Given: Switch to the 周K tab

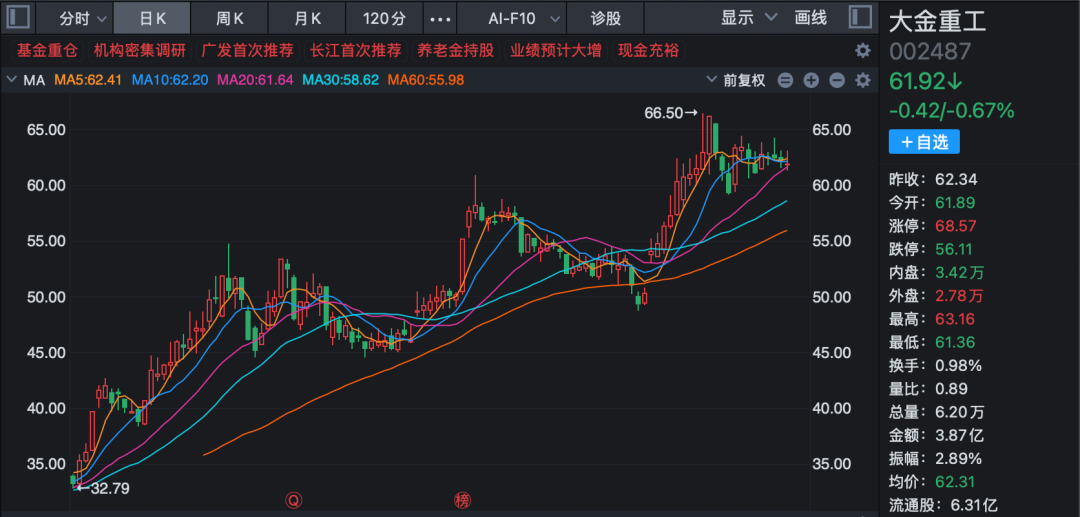Looking at the screenshot, I should point(231,18).
